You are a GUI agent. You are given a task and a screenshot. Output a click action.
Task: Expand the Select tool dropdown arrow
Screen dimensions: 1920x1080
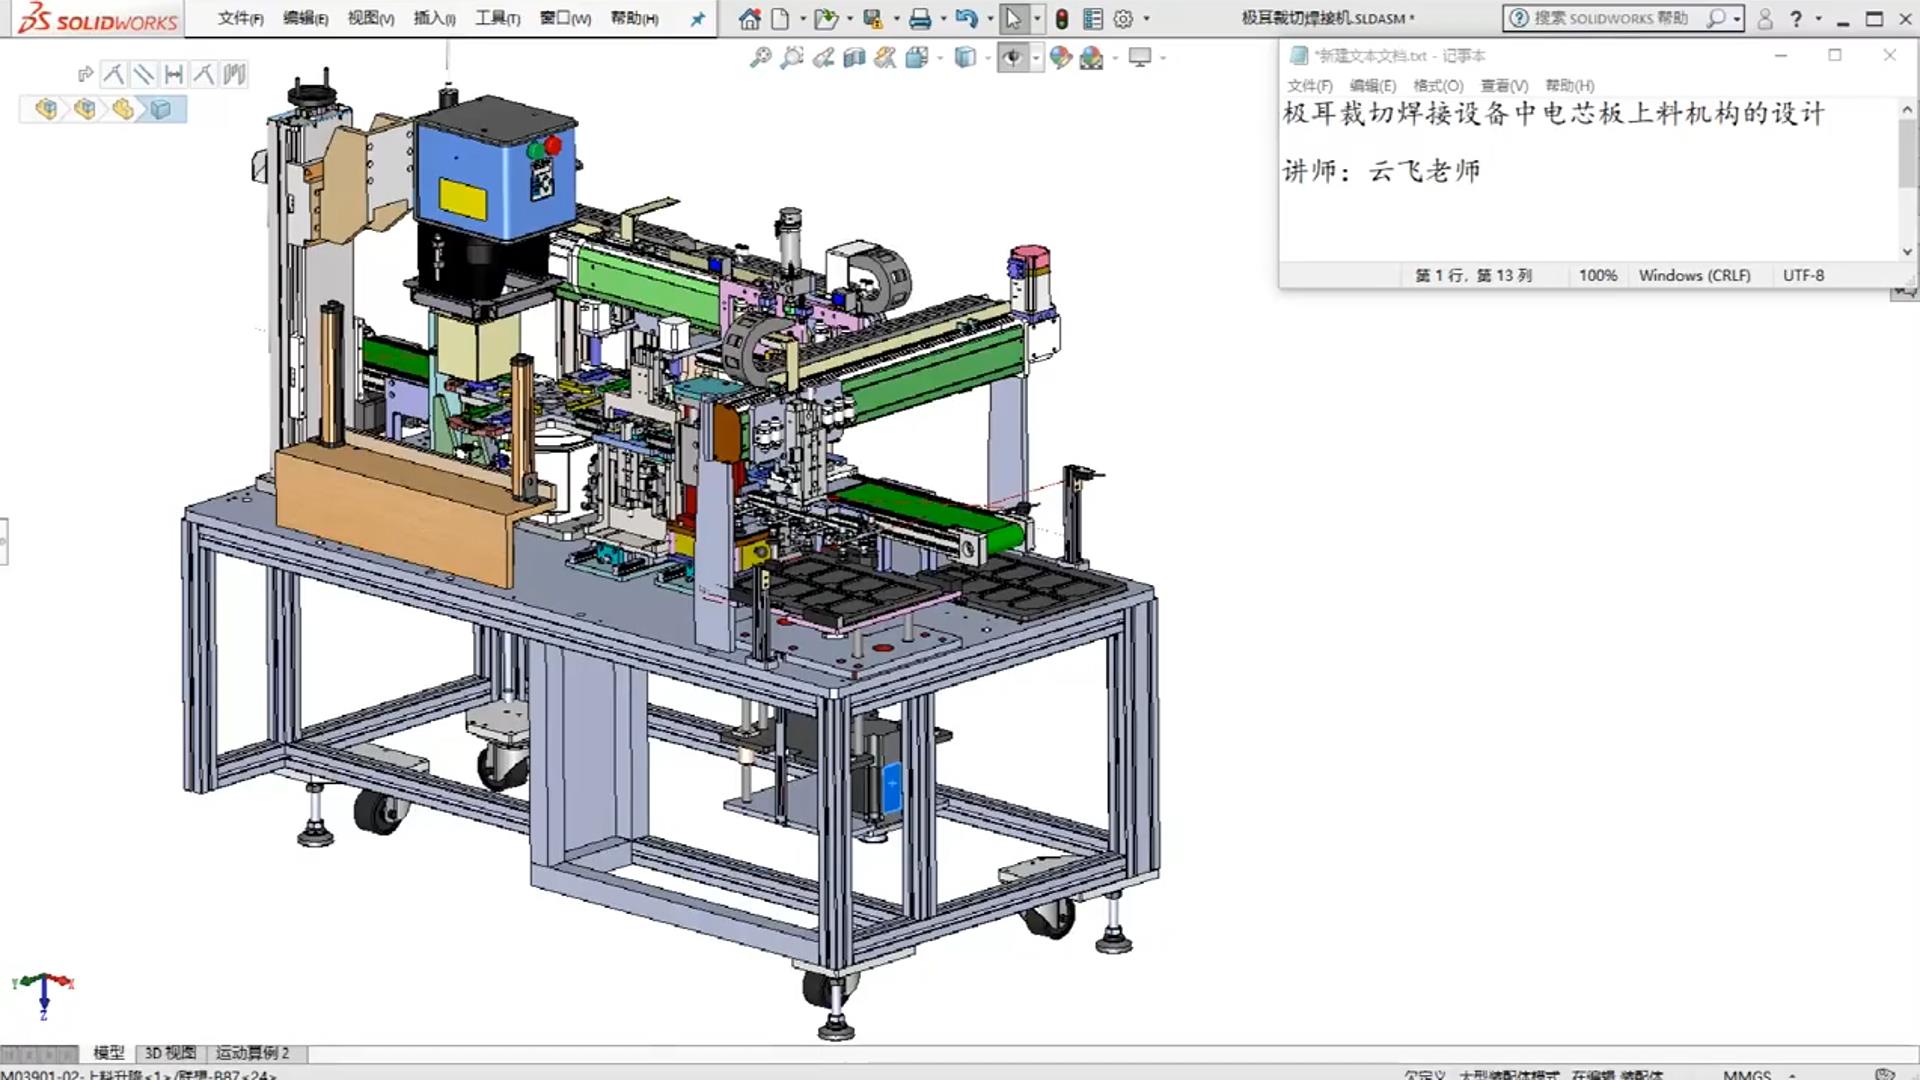coord(1037,18)
